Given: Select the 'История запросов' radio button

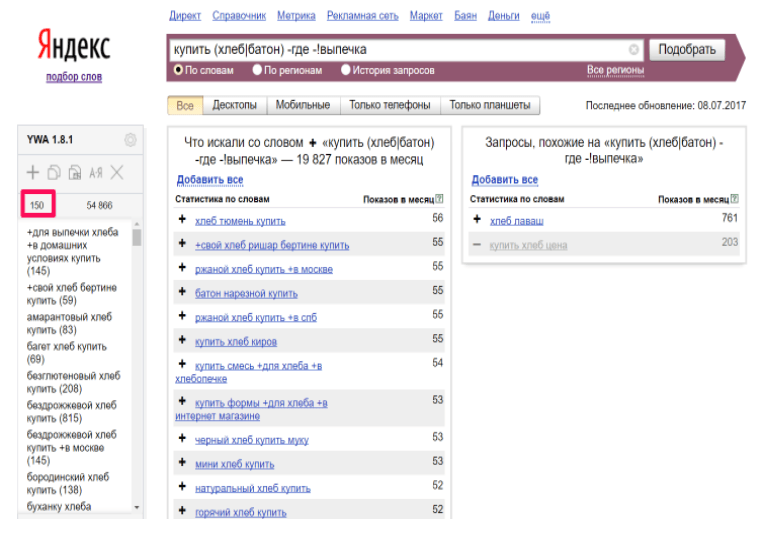Looking at the screenshot, I should (345, 70).
